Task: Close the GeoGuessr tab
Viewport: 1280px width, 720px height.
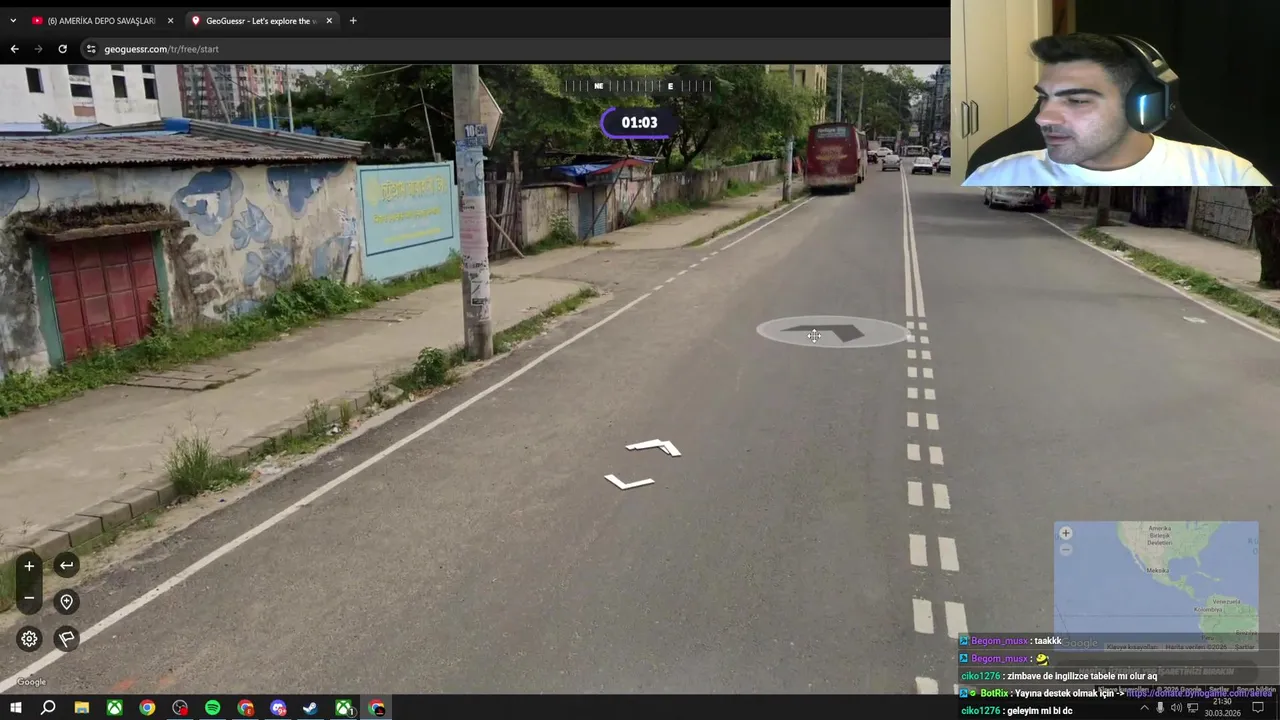Action: (329, 21)
